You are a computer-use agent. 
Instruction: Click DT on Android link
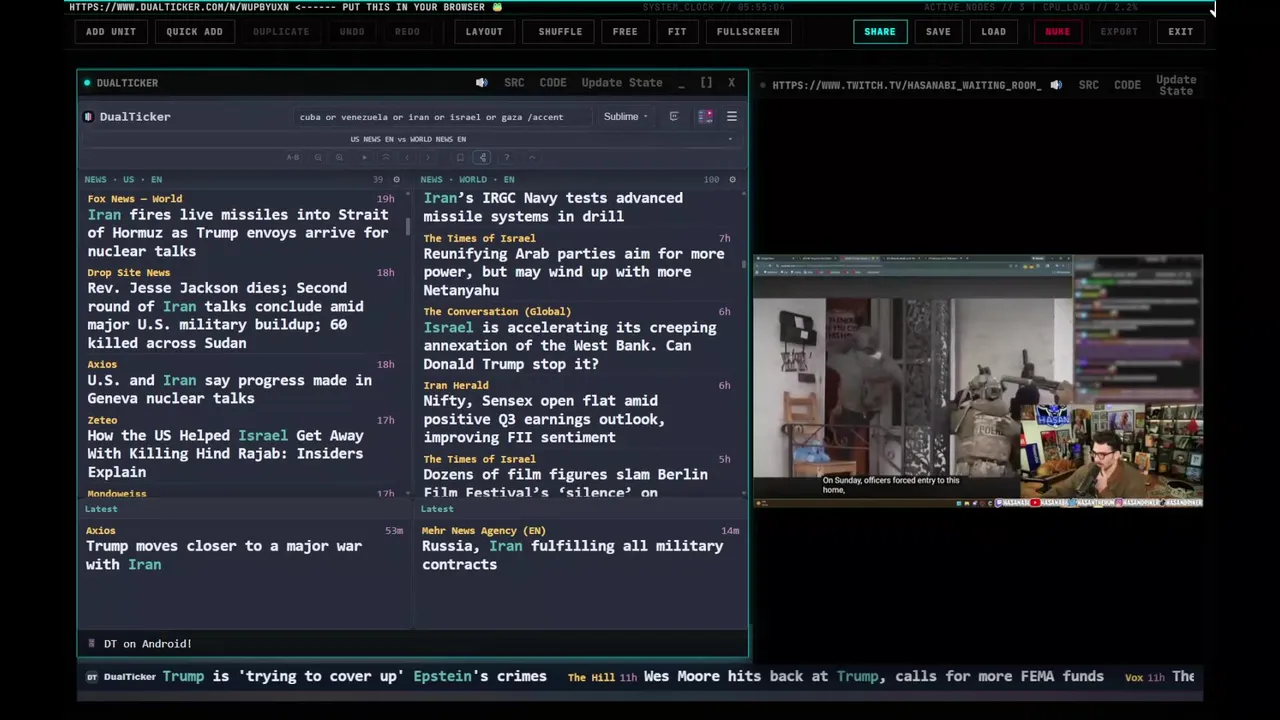tap(147, 644)
